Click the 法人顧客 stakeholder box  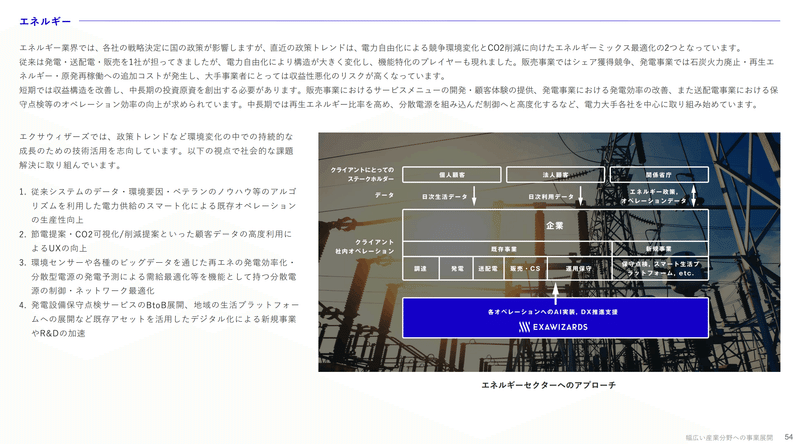point(555,175)
